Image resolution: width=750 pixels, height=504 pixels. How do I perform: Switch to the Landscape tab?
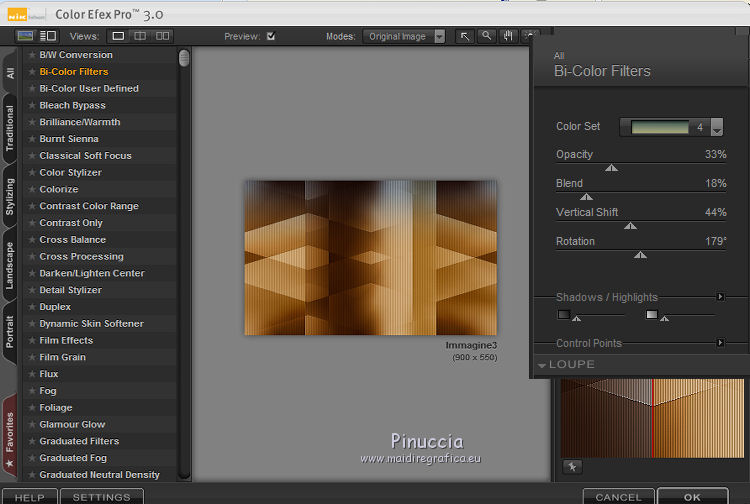point(10,265)
